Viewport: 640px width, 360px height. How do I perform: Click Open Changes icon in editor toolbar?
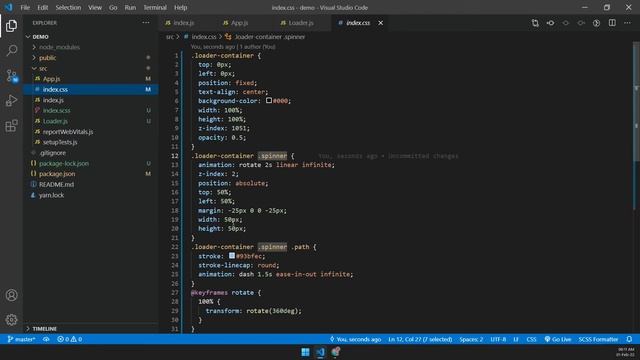click(535, 23)
